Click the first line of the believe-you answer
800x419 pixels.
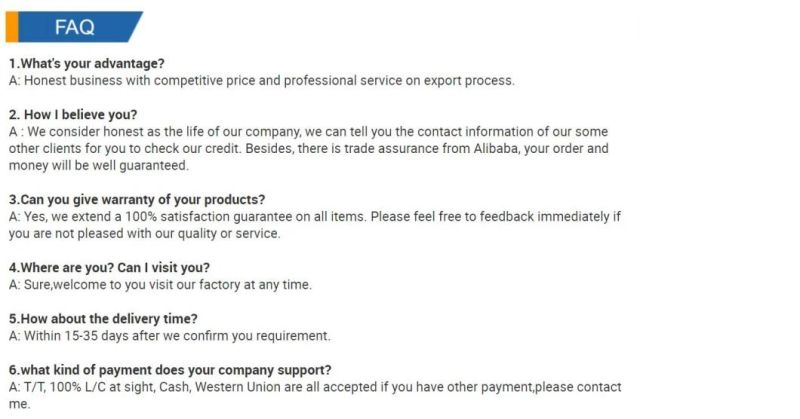coord(308,132)
